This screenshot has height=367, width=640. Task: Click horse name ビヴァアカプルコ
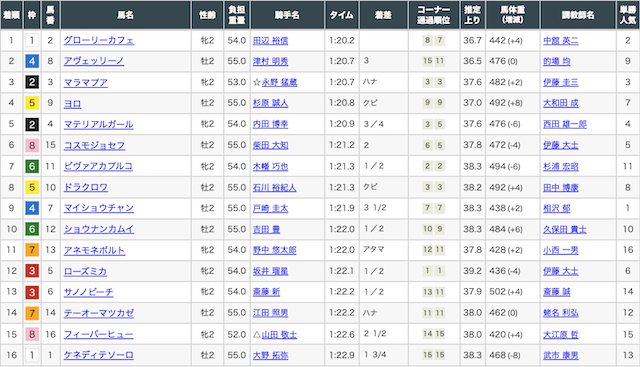pyautogui.click(x=98, y=166)
